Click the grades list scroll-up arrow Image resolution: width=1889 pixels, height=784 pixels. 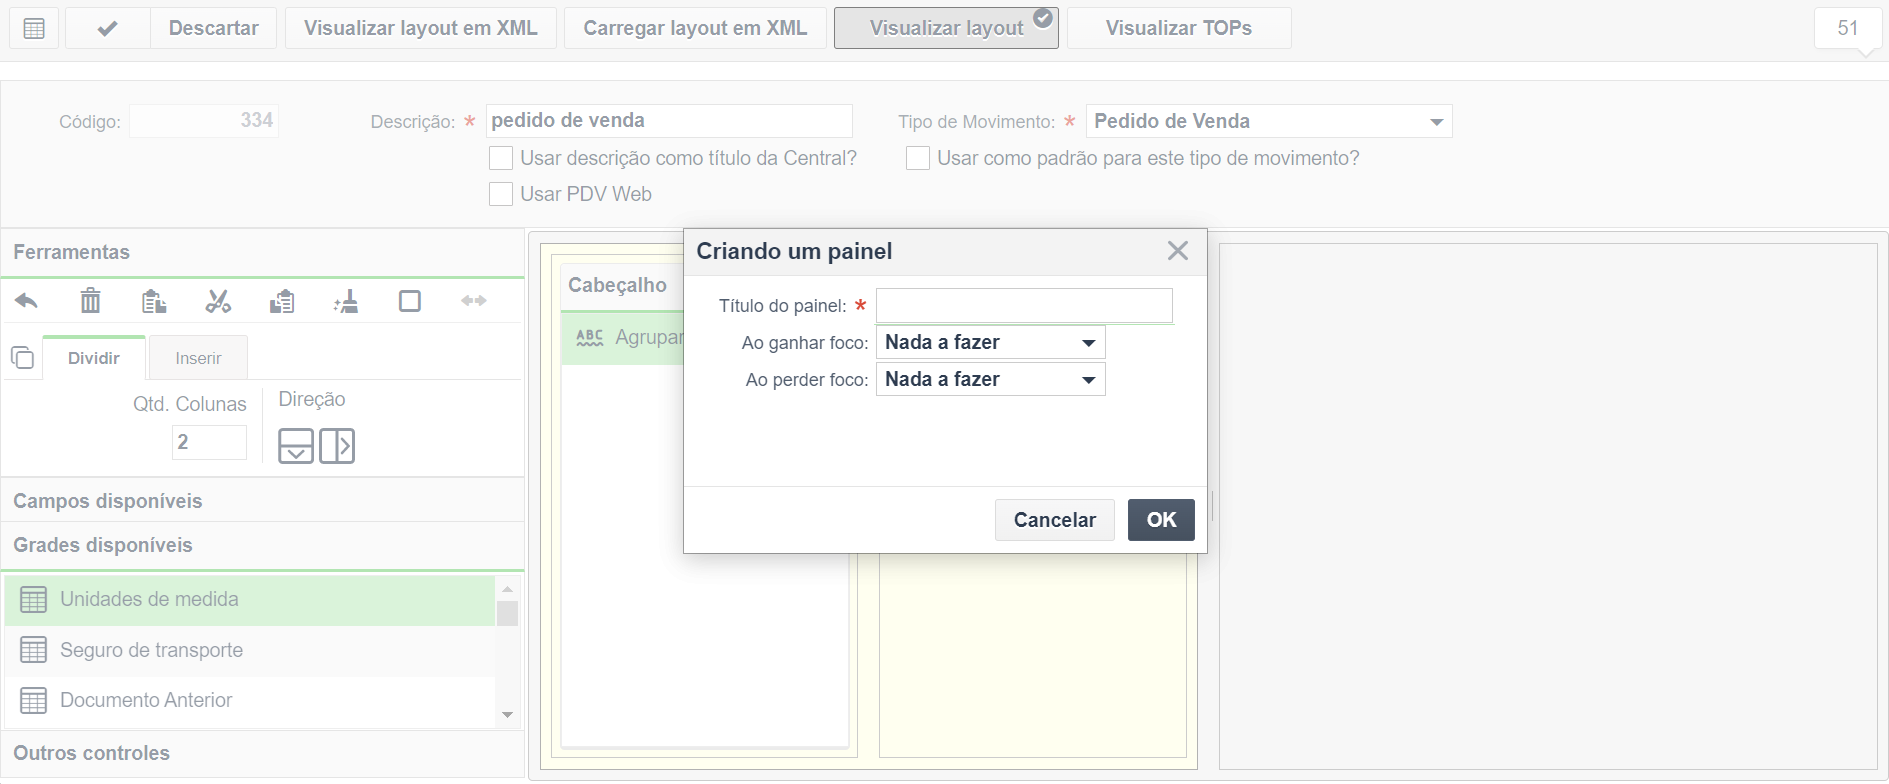click(x=507, y=588)
